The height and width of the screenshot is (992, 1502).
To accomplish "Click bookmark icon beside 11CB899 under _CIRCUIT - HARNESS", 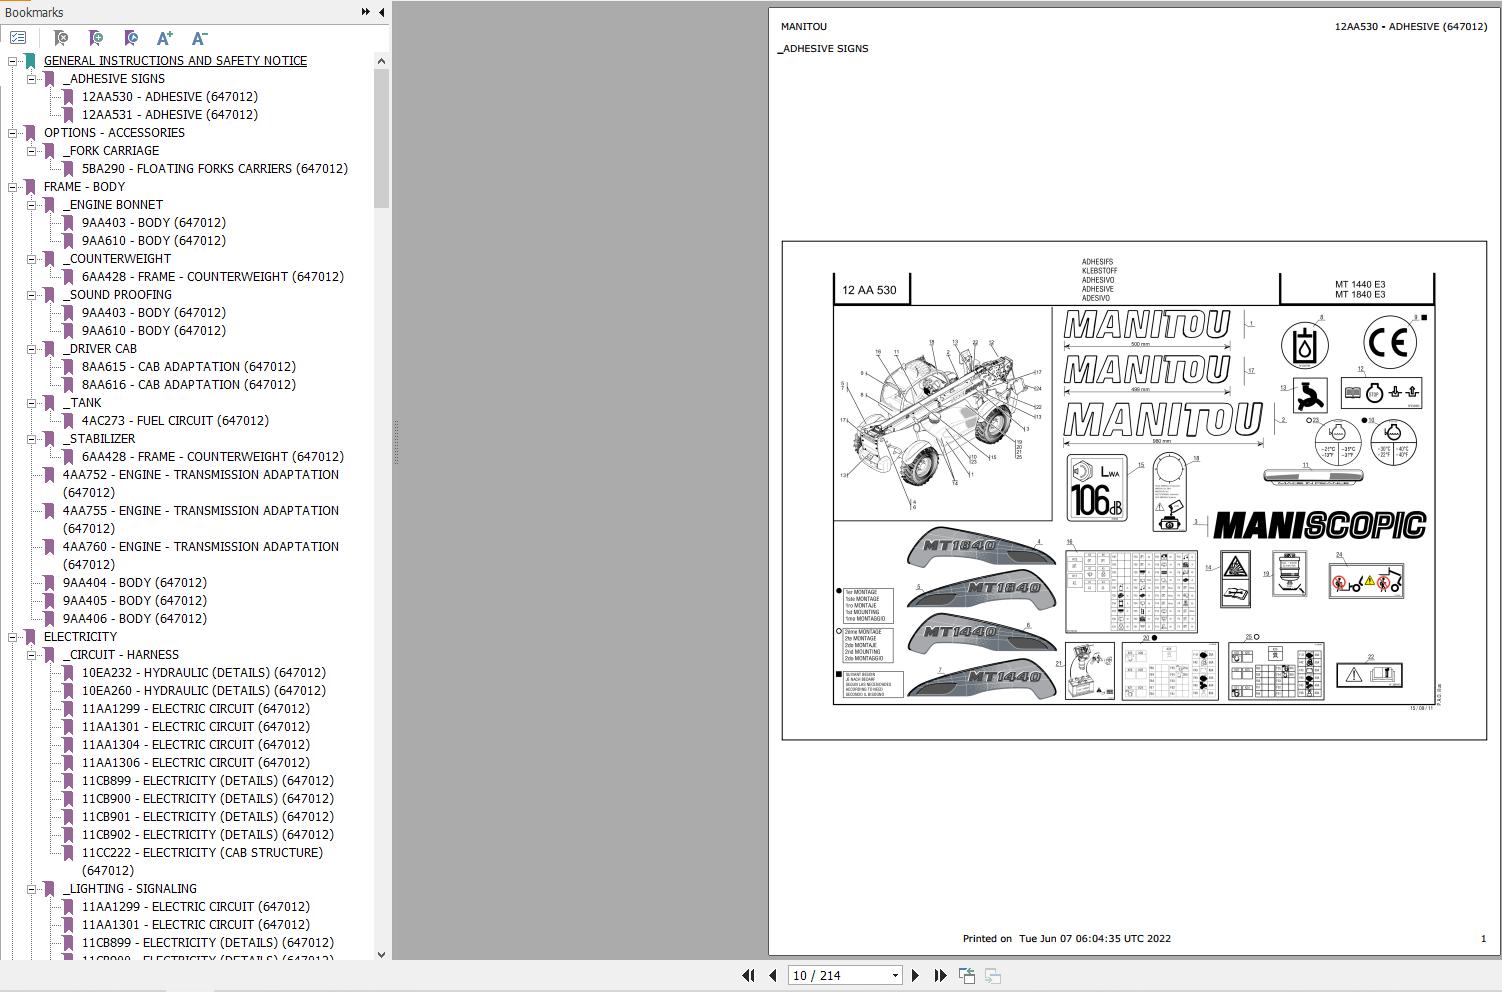I will 68,781.
